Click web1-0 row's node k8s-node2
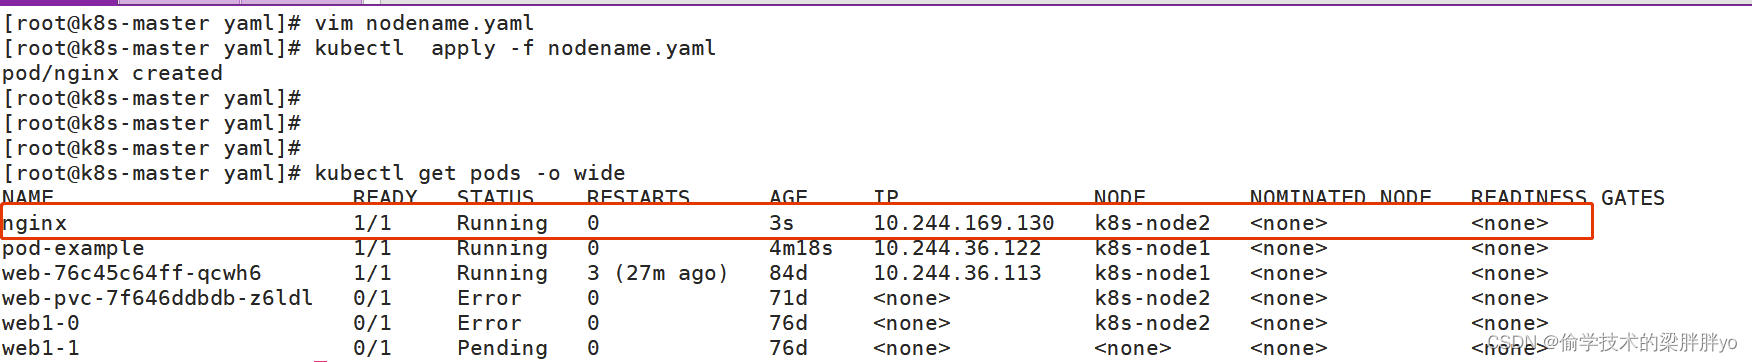The width and height of the screenshot is (1752, 362). (x=1152, y=323)
